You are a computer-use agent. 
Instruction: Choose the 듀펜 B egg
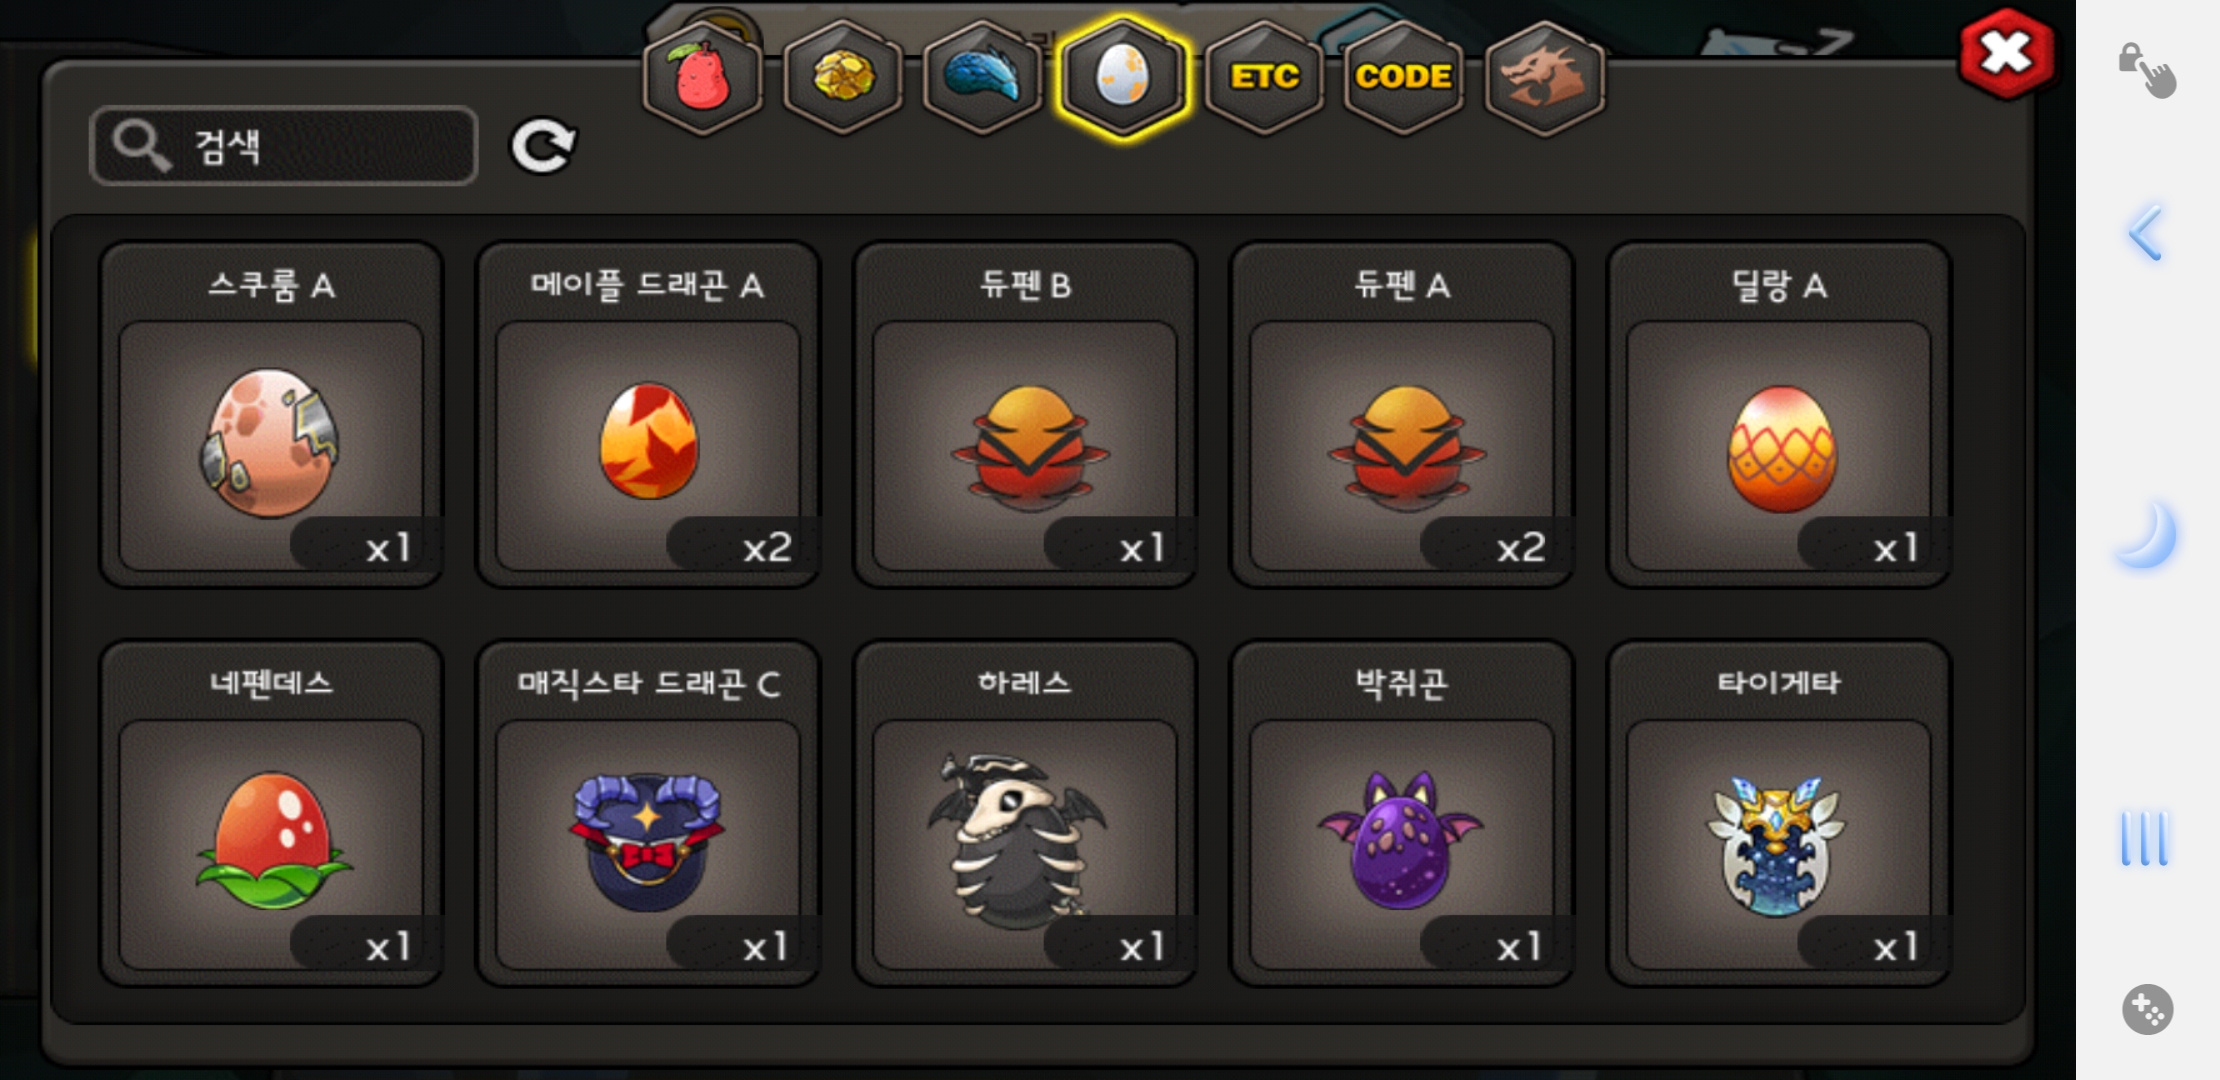1025,415
